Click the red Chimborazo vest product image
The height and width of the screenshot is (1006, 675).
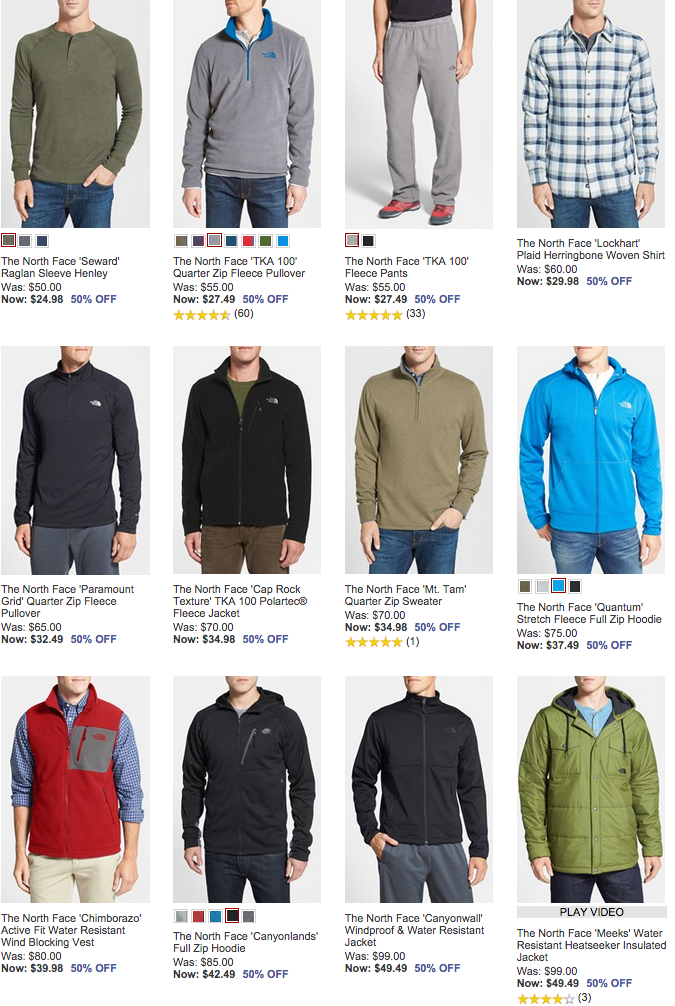tap(75, 790)
